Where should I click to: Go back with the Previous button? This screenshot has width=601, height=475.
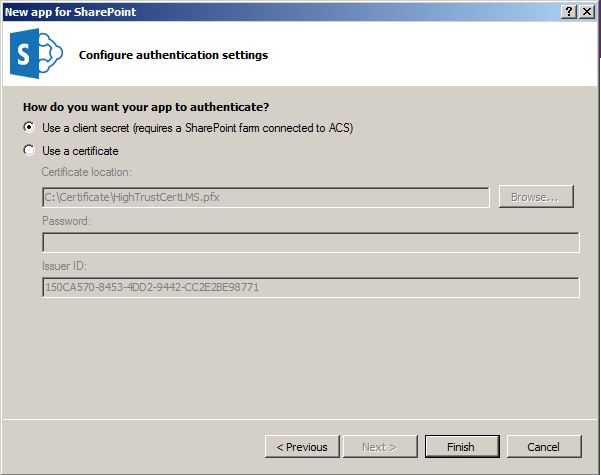(302, 447)
